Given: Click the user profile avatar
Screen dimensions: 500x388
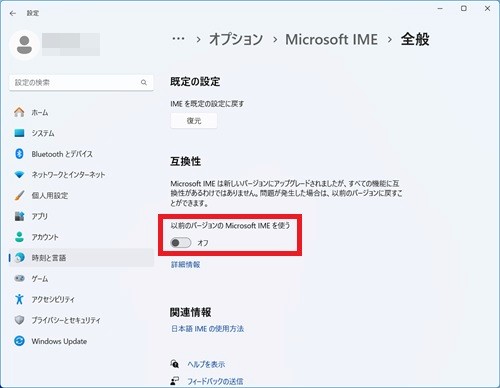Looking at the screenshot, I should [x=24, y=45].
